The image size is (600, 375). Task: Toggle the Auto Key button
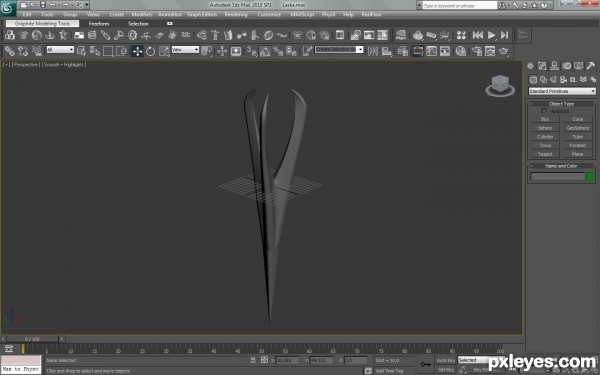coord(445,360)
